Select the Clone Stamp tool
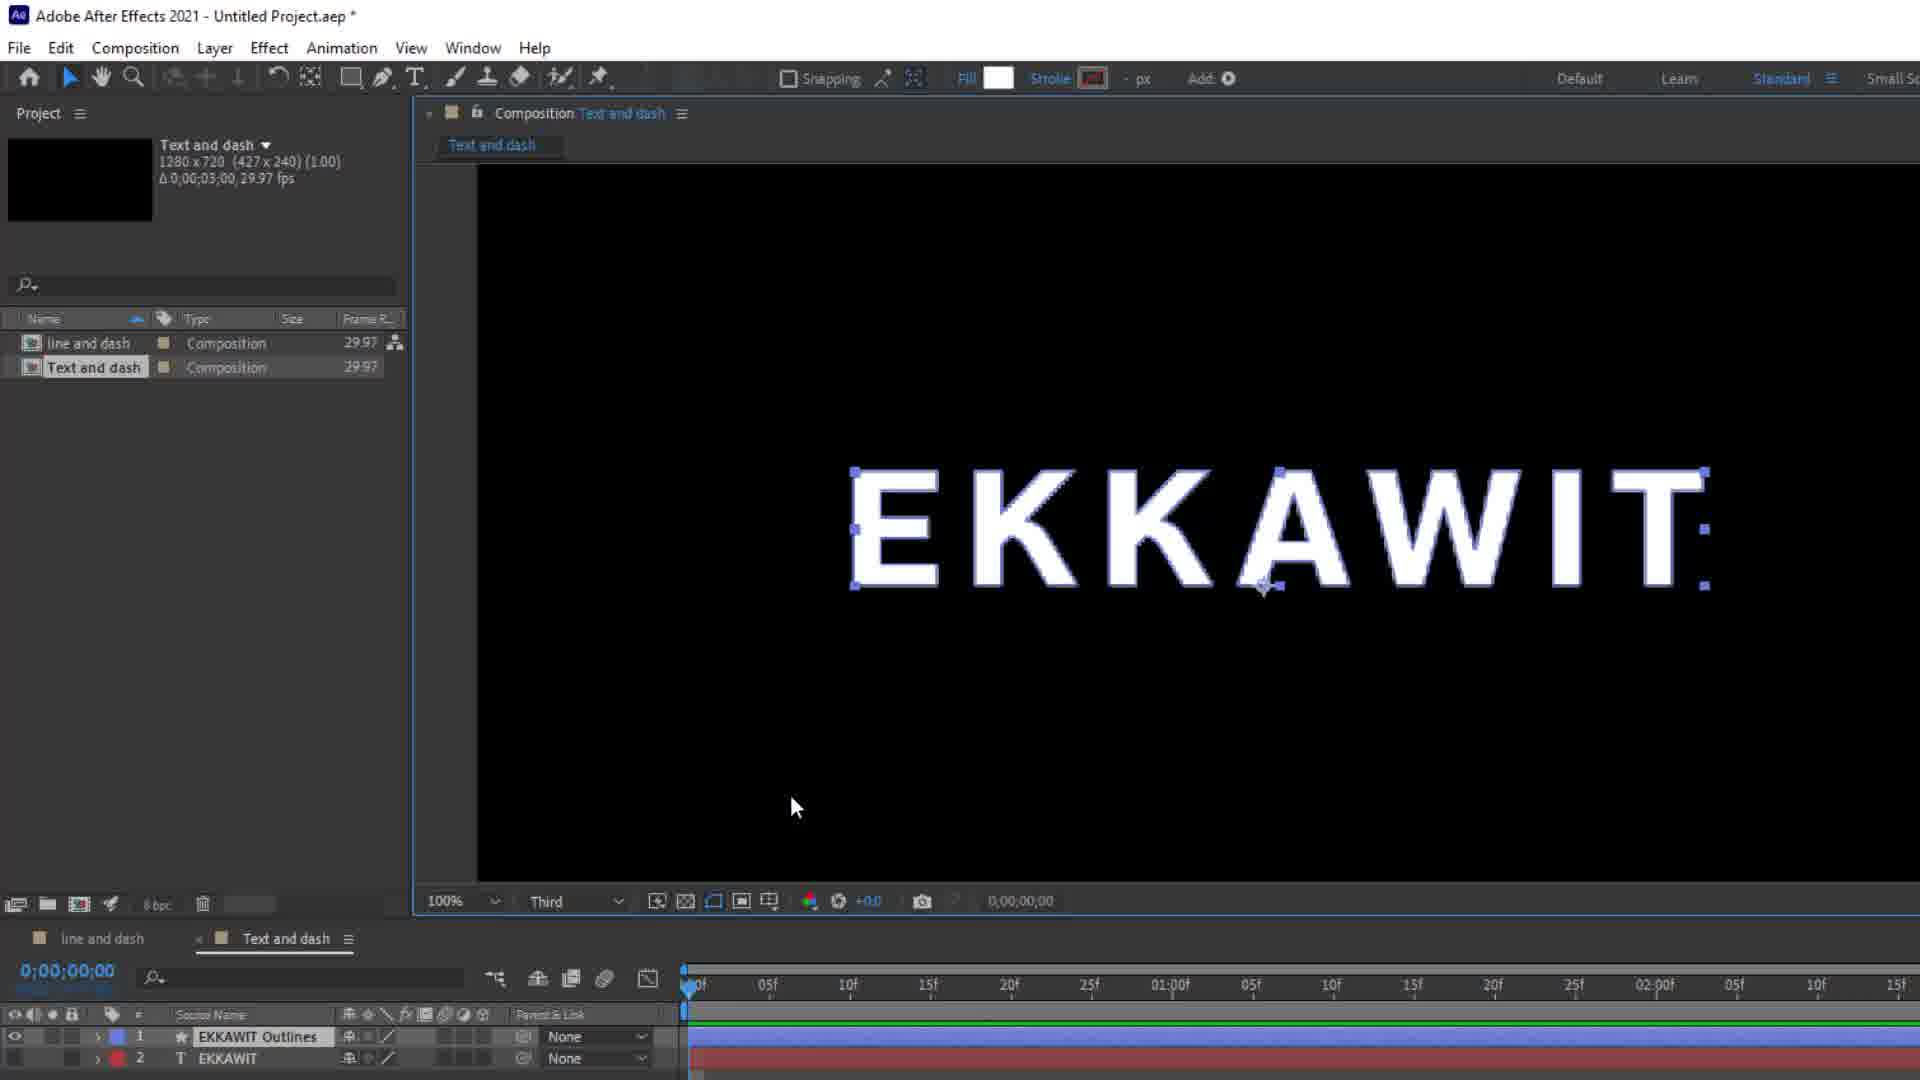Image resolution: width=1920 pixels, height=1080 pixels. (487, 78)
